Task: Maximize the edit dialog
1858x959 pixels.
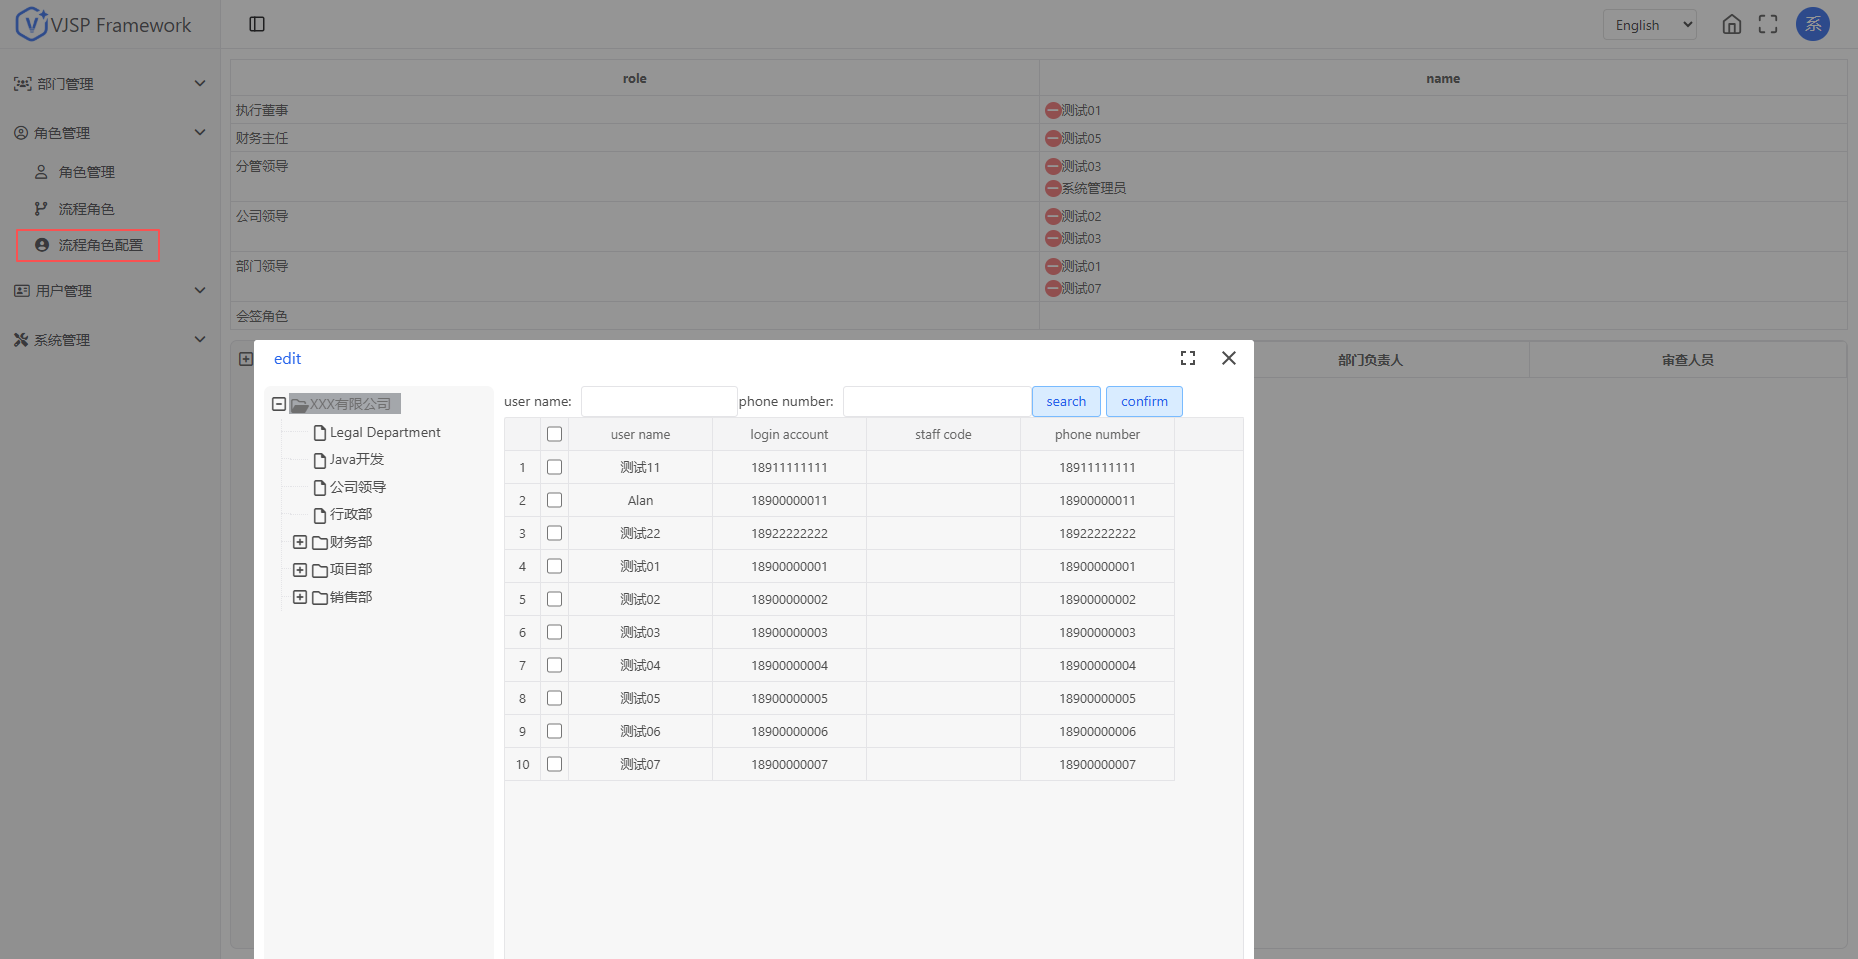Action: tap(1188, 358)
